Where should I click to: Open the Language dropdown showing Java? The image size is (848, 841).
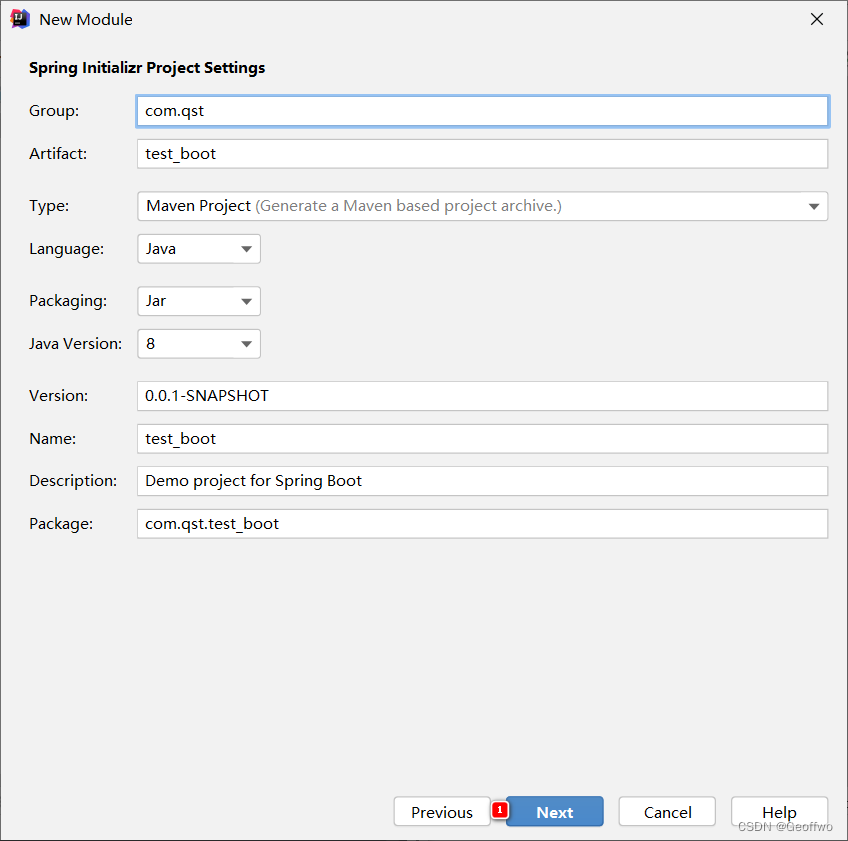(199, 249)
